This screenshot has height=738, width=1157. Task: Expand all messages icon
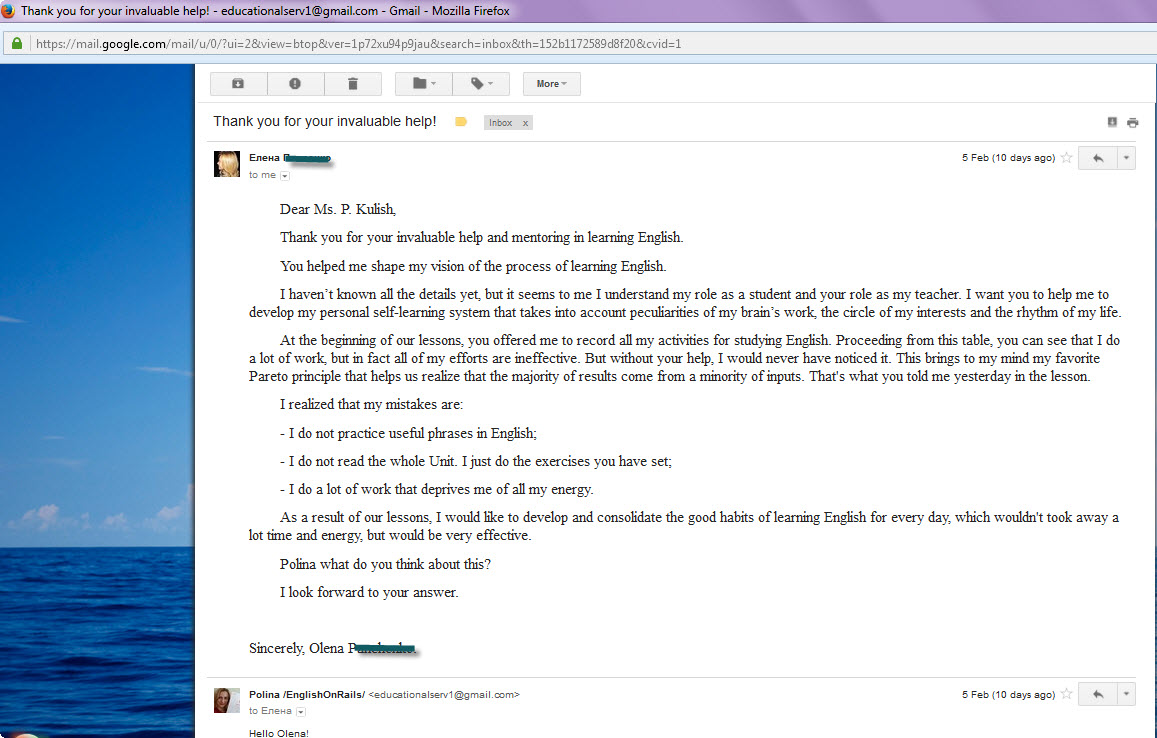(1112, 123)
